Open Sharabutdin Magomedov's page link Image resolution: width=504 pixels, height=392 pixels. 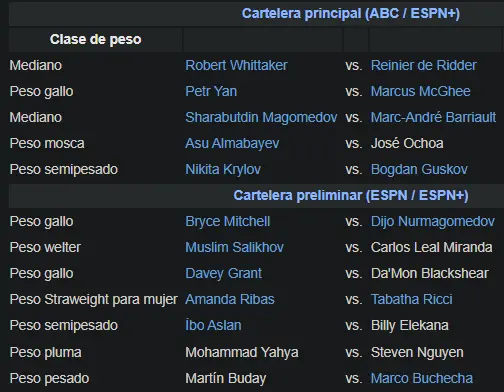coord(261,117)
